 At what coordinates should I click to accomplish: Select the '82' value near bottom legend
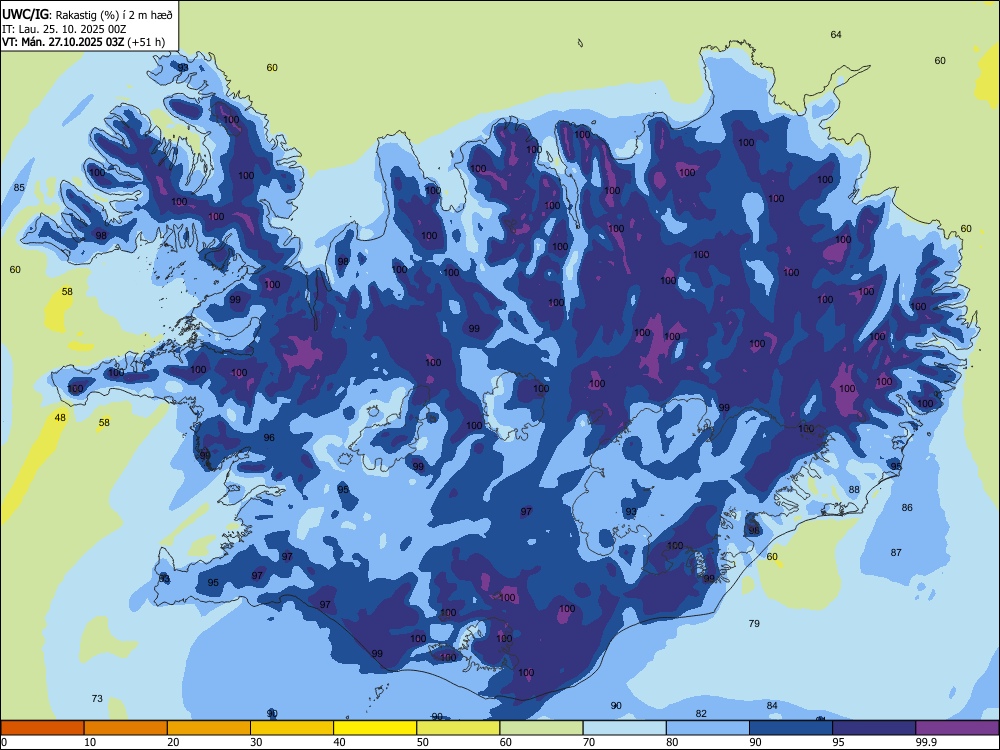[x=701, y=714]
